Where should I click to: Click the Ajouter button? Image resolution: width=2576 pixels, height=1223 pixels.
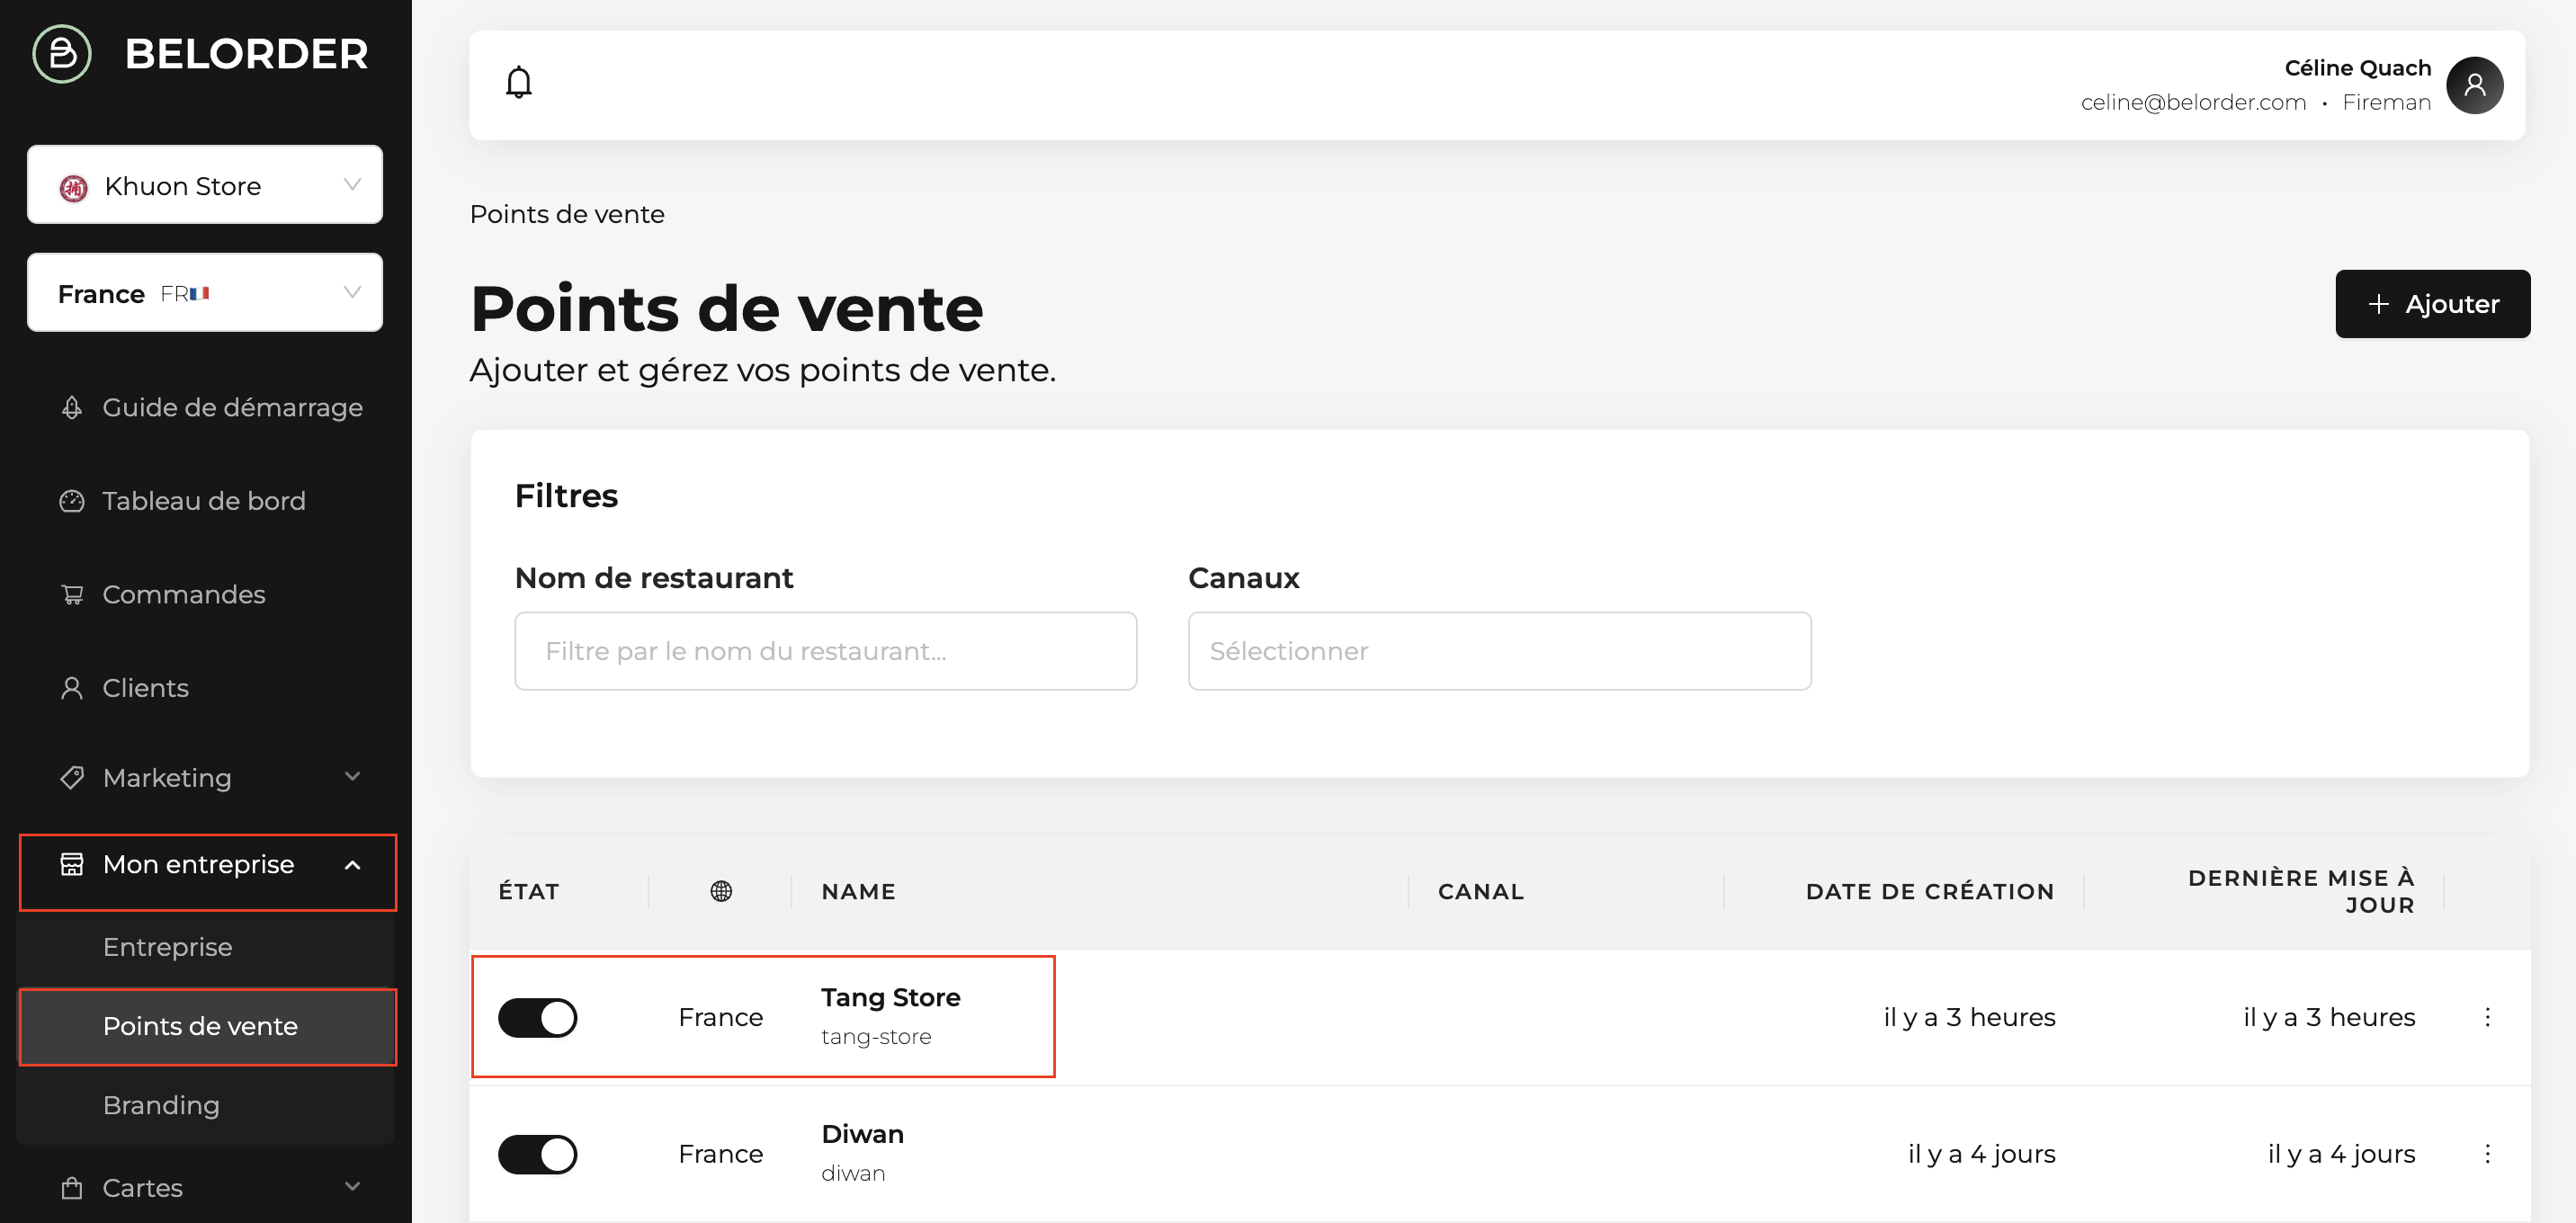point(2432,304)
